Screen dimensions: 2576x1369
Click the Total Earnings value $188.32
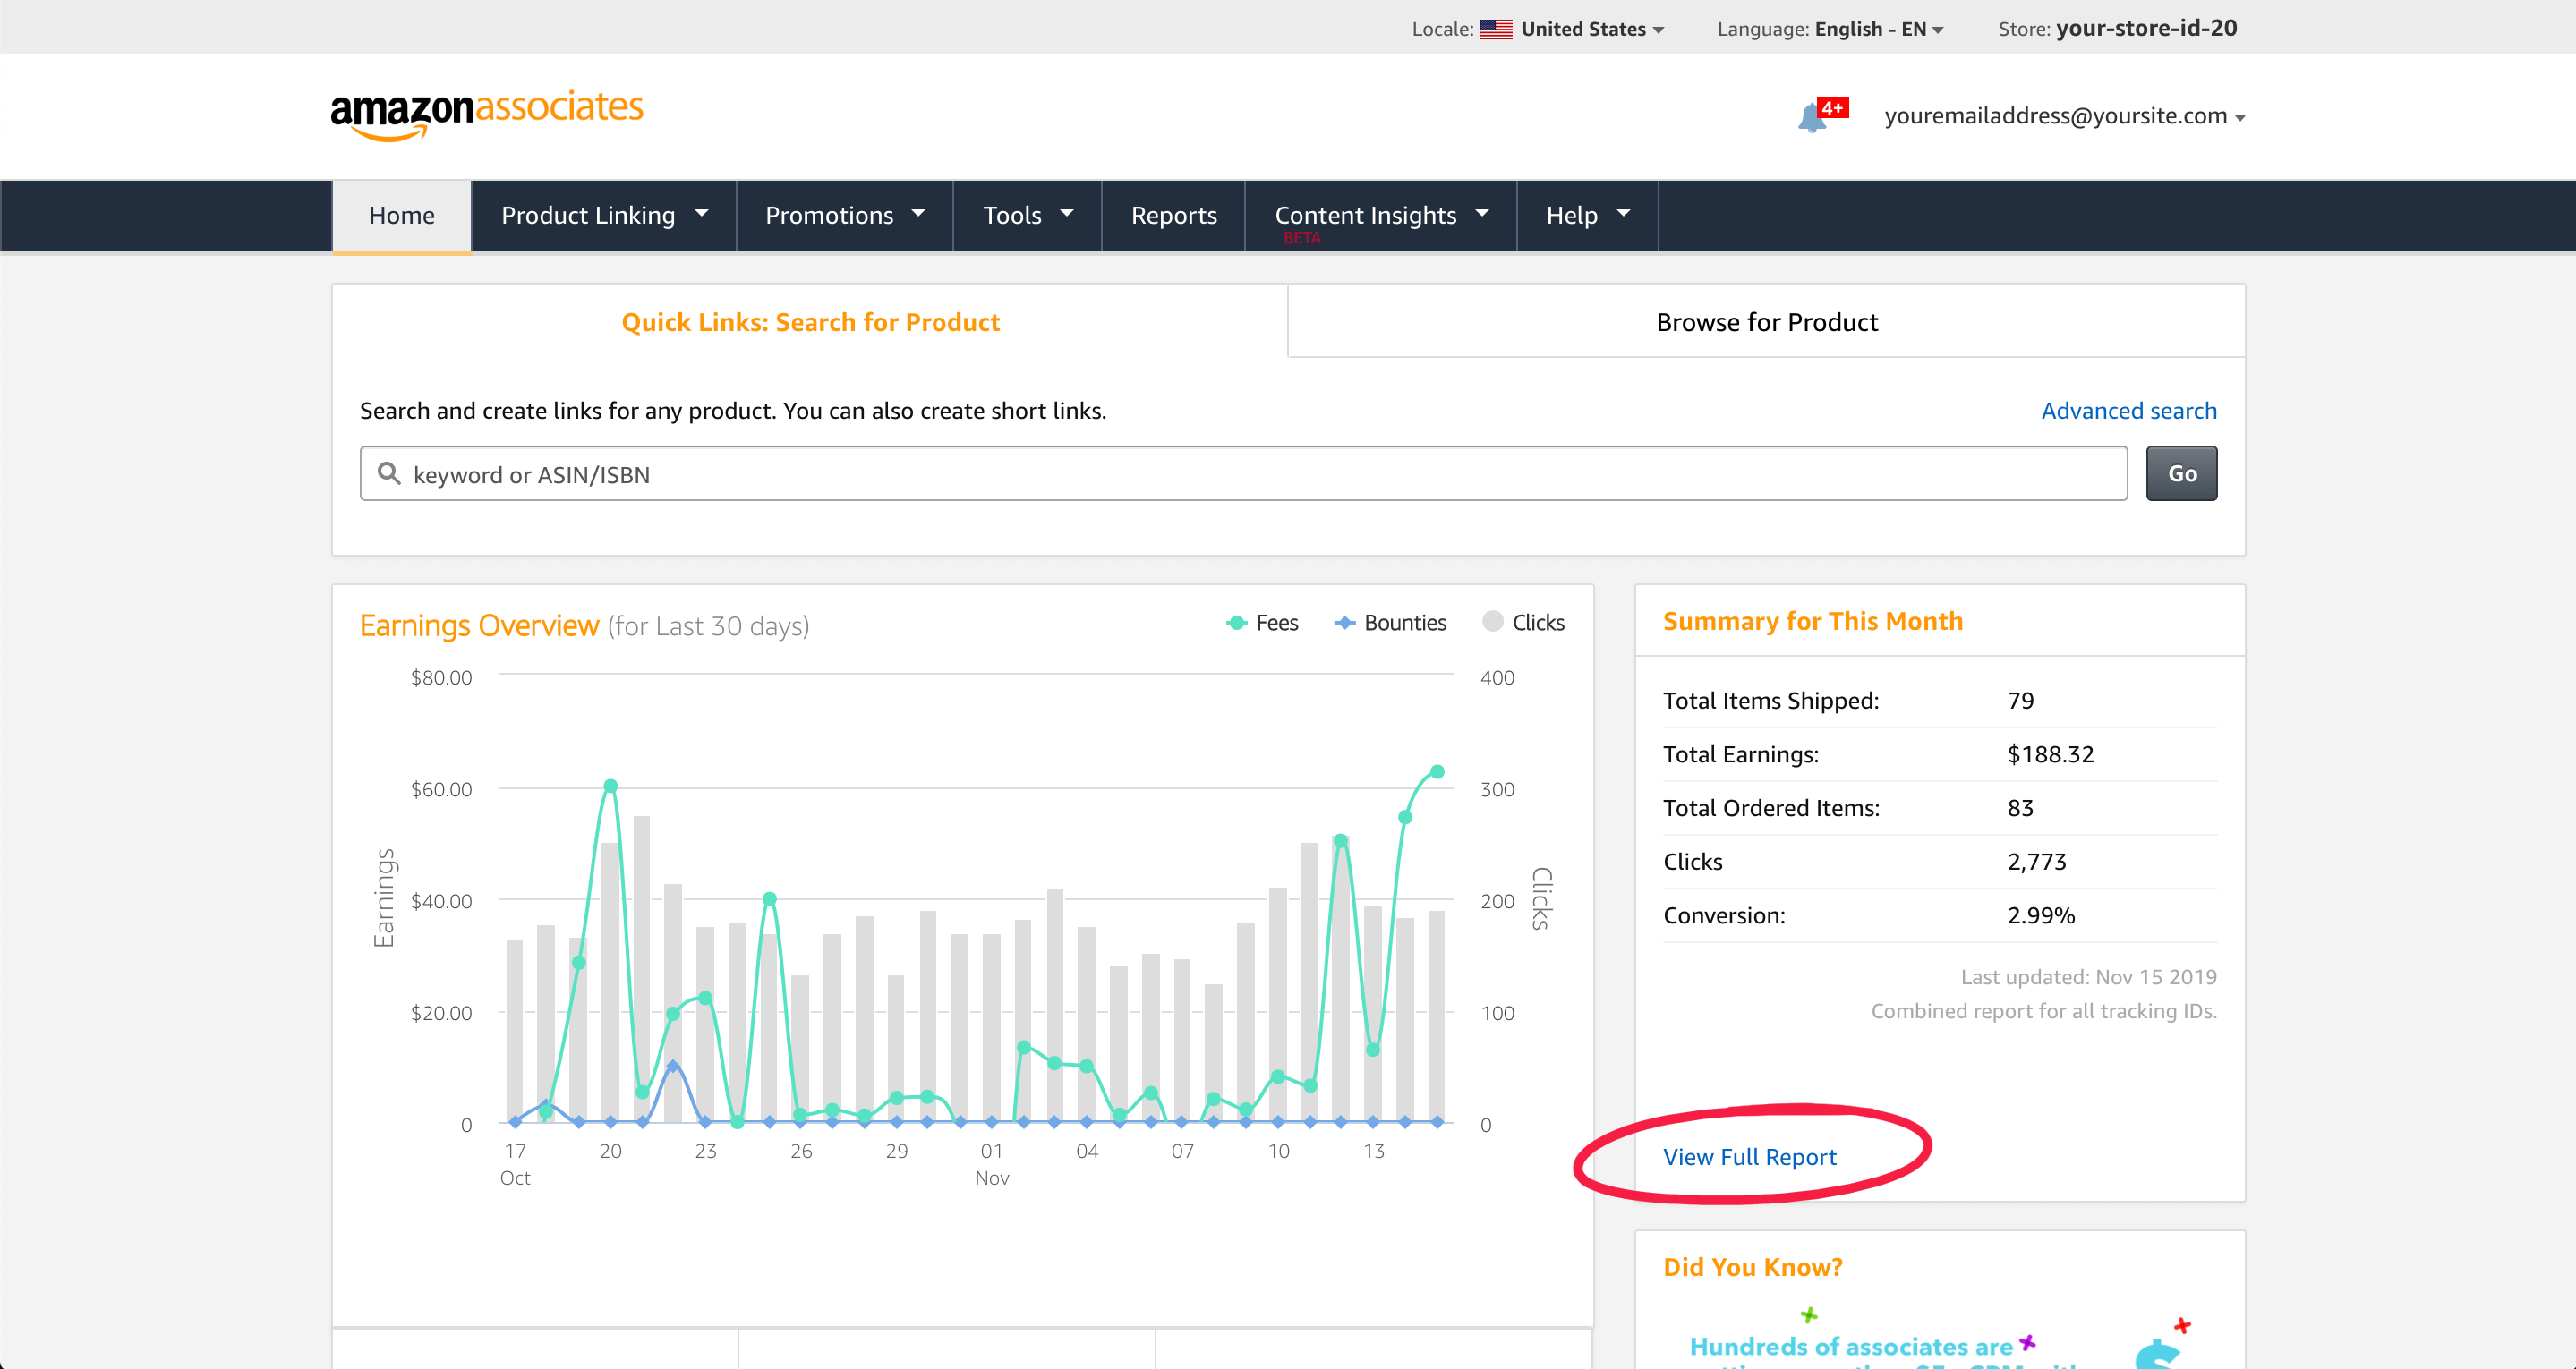click(x=2050, y=754)
